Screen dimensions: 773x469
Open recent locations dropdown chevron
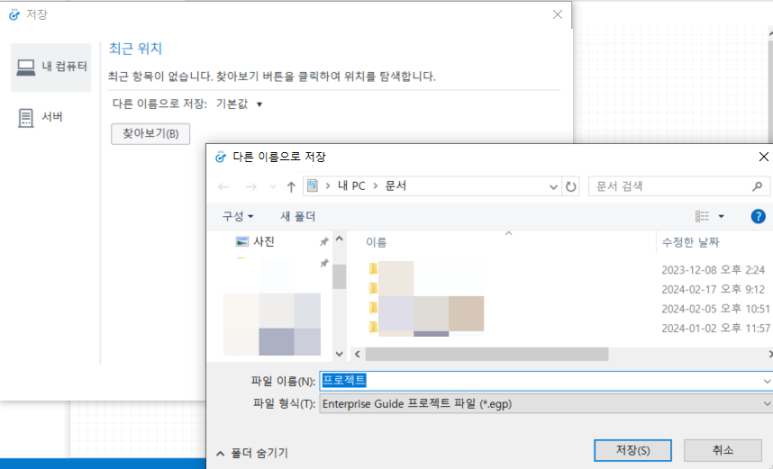(273, 187)
